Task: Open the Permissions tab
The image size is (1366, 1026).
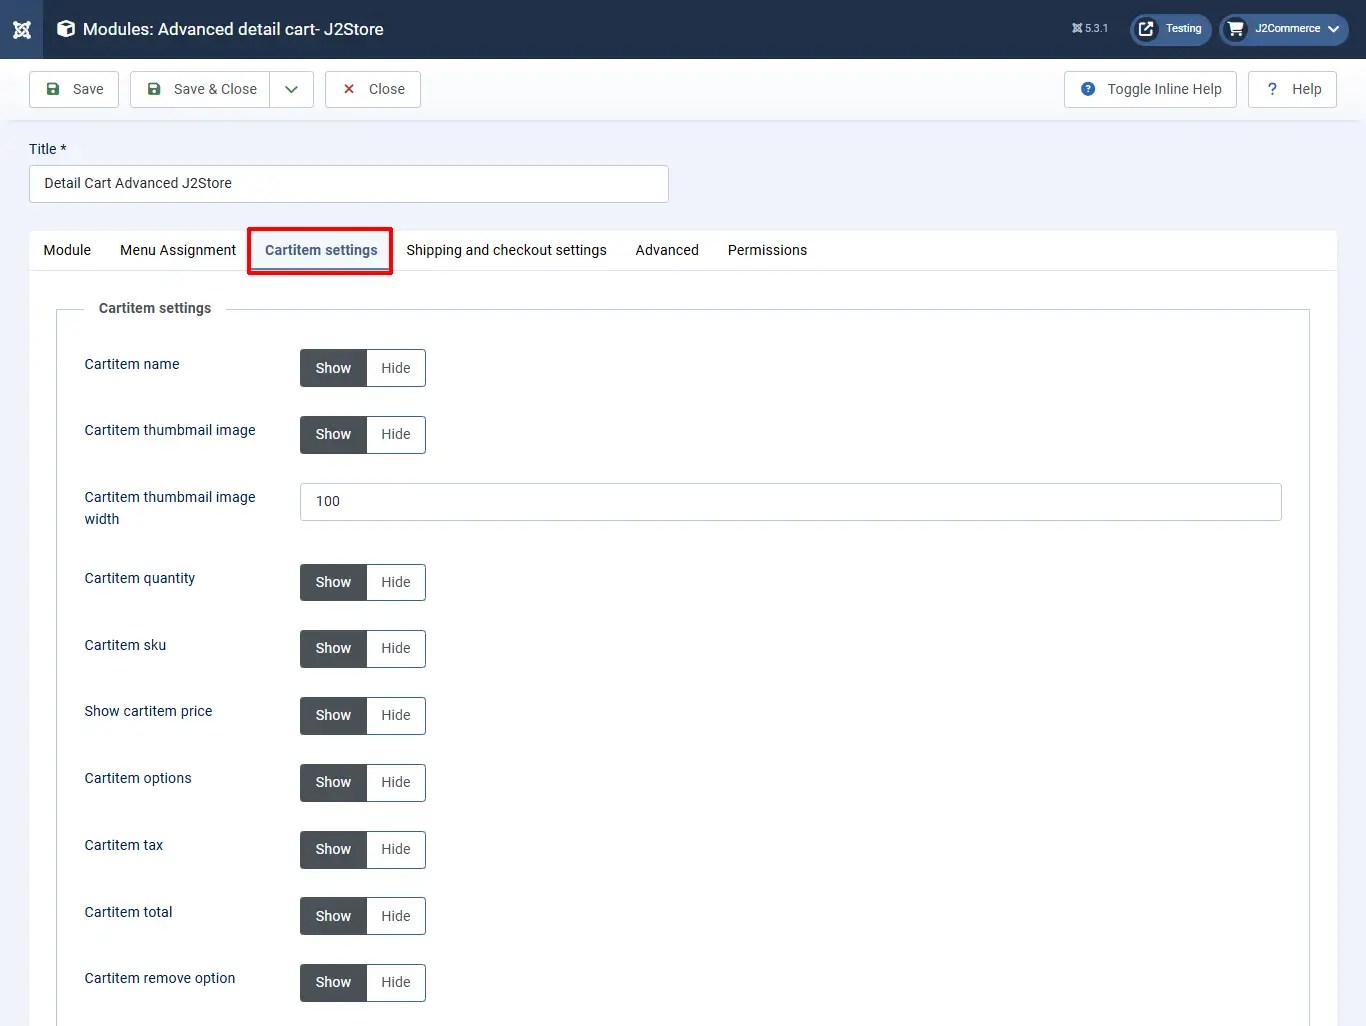Action: (767, 250)
